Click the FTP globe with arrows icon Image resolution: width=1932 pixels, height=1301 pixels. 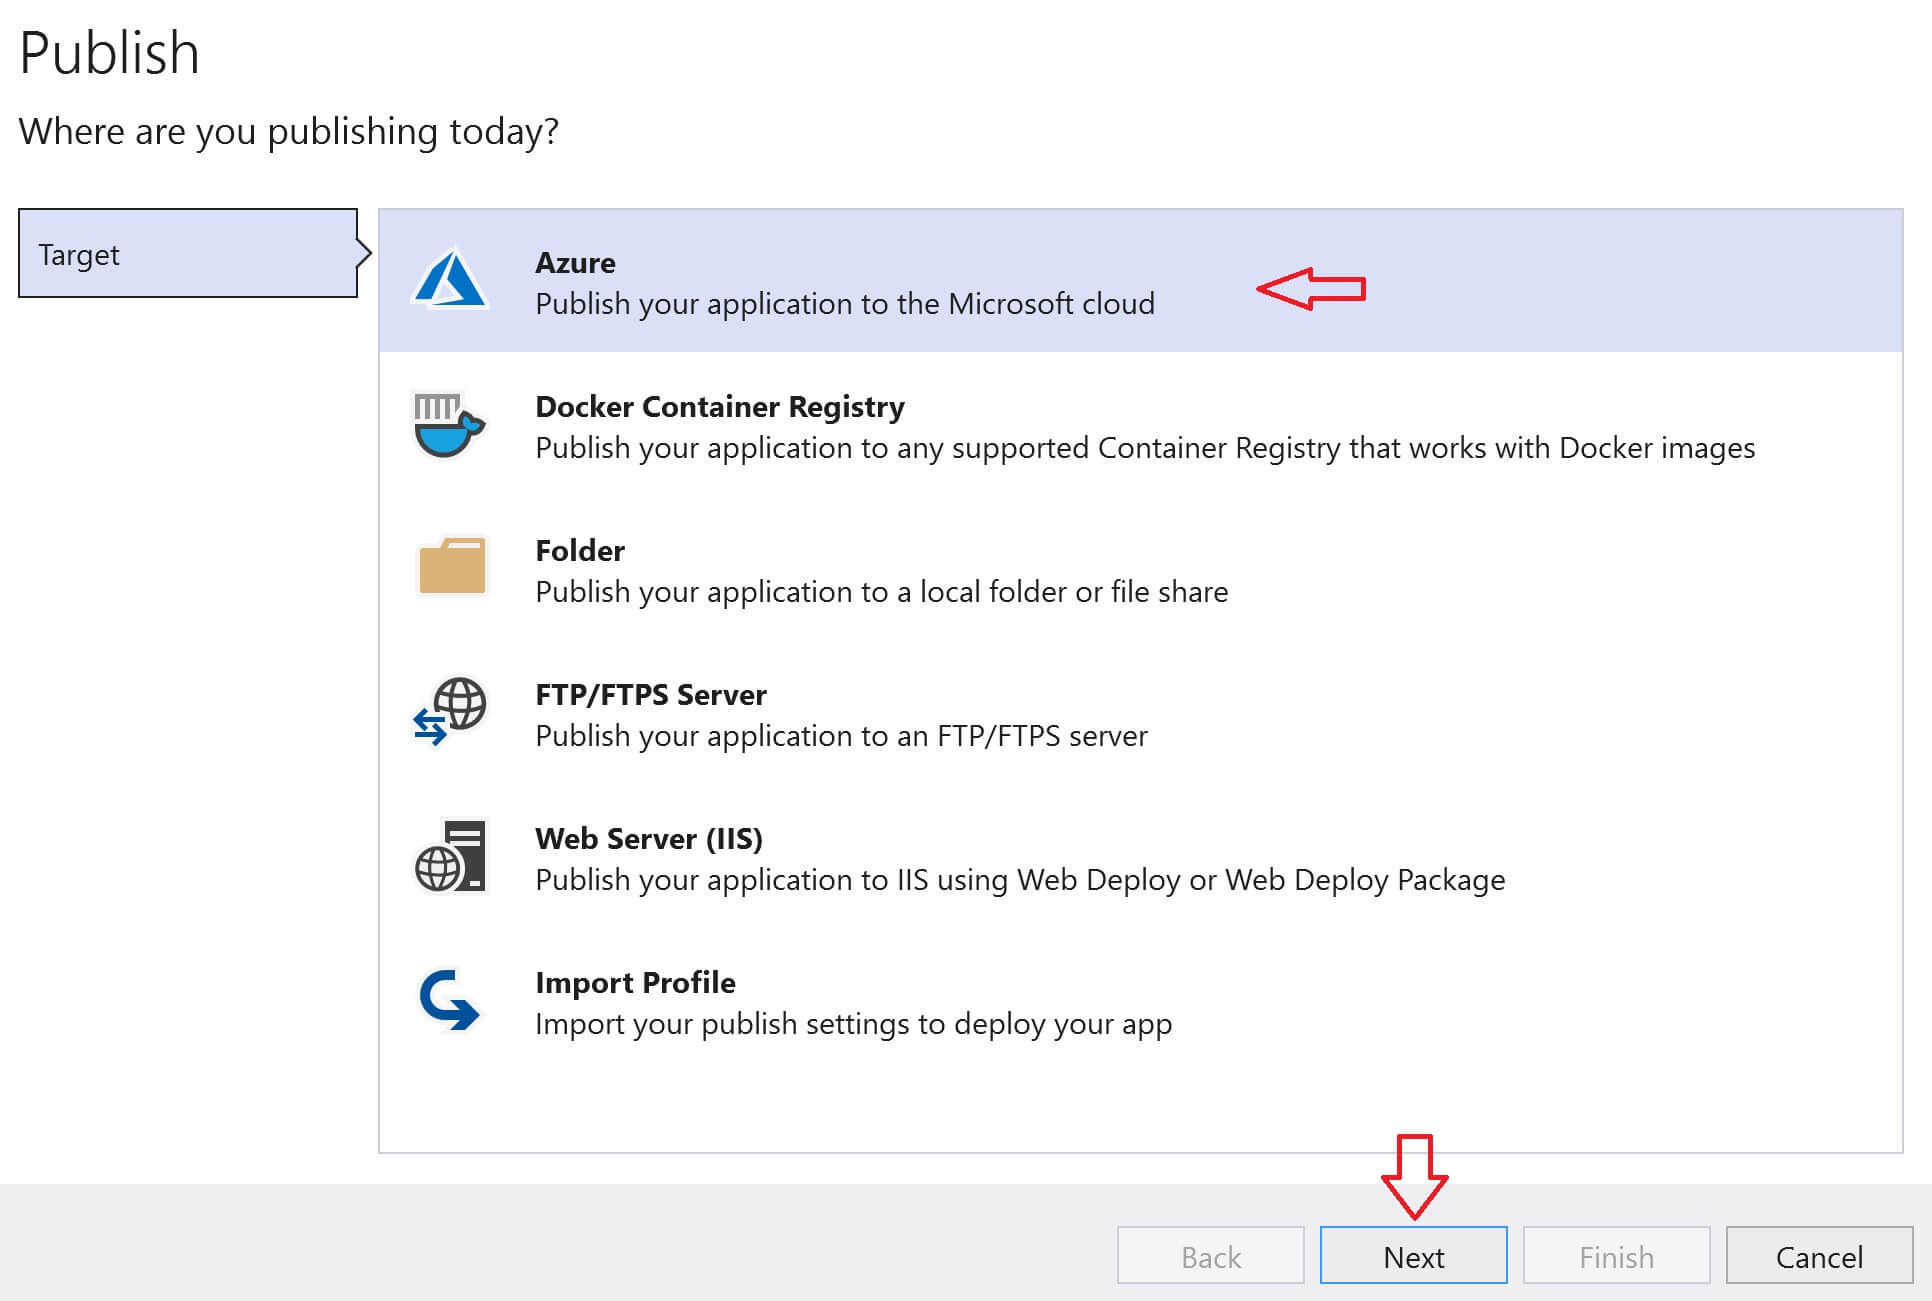tap(450, 711)
